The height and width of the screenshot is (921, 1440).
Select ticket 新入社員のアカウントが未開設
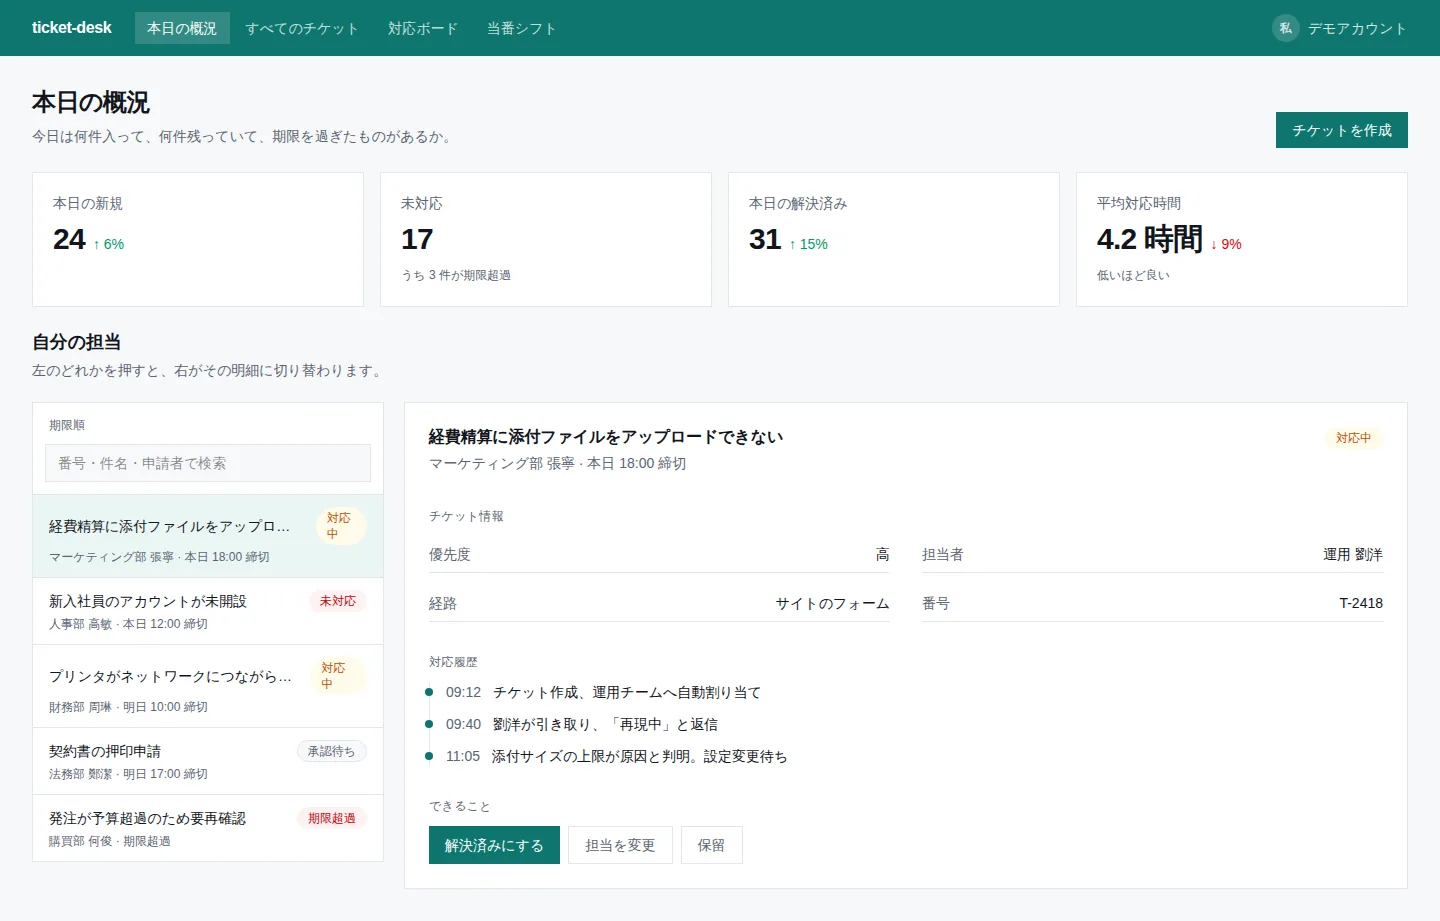click(208, 611)
